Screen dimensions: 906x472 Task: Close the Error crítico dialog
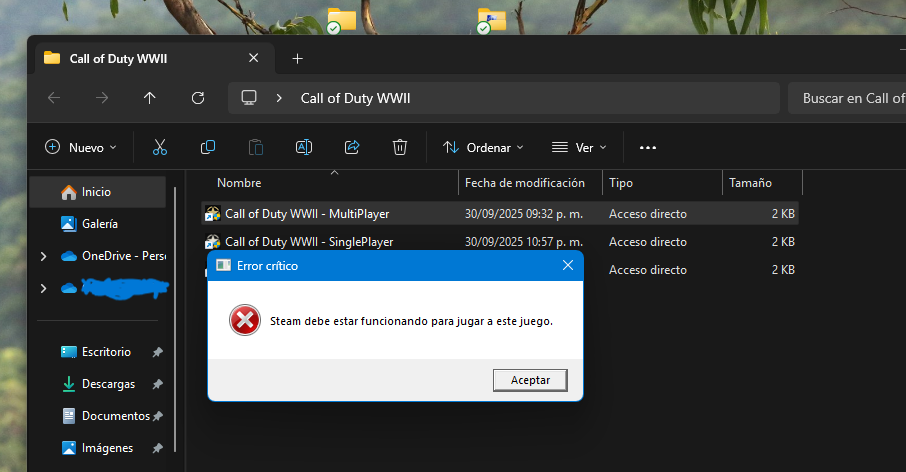coord(568,265)
